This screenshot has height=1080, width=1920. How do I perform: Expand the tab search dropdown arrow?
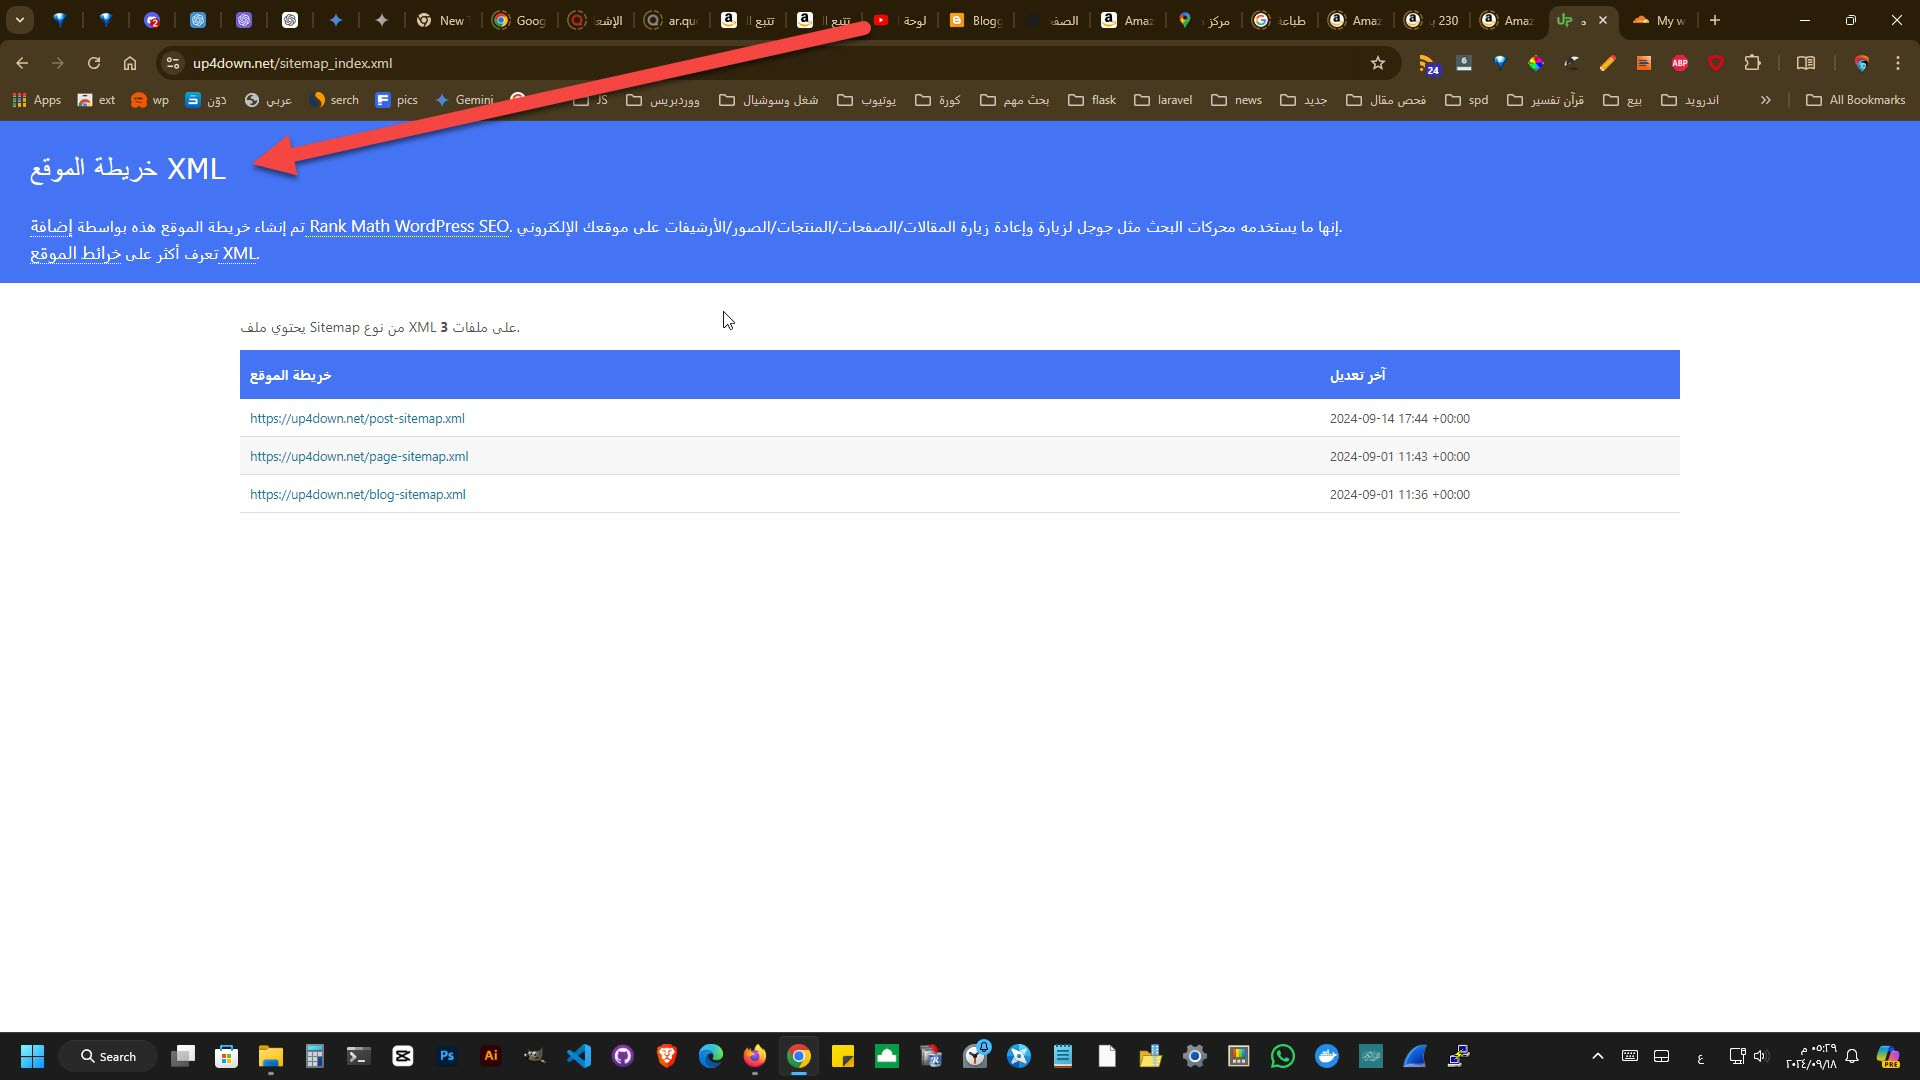pos(20,20)
